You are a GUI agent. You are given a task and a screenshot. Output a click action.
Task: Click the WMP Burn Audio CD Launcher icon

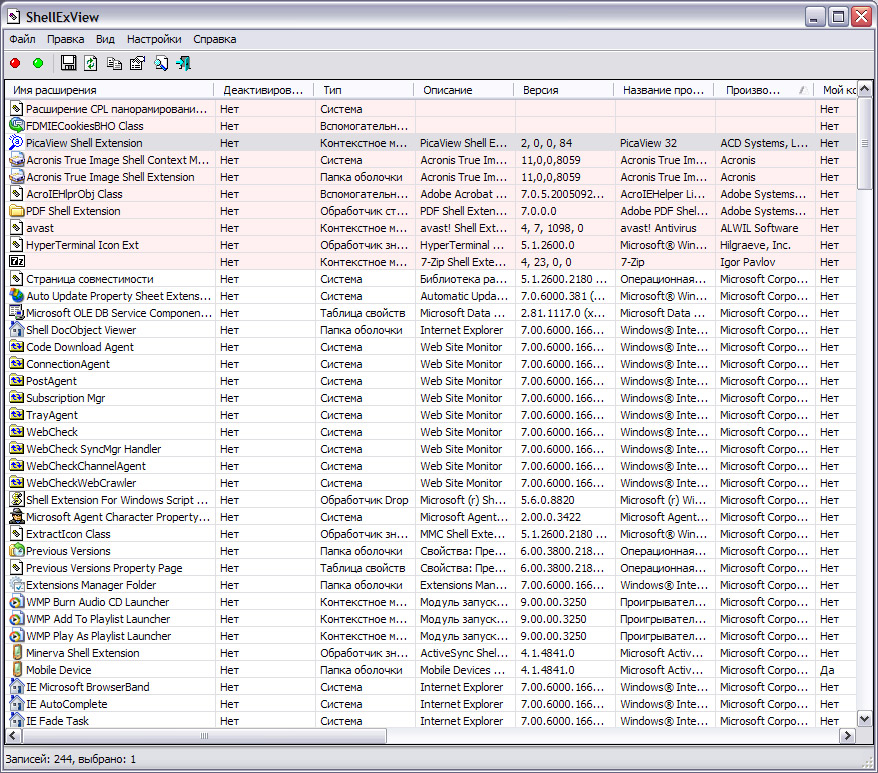point(17,602)
